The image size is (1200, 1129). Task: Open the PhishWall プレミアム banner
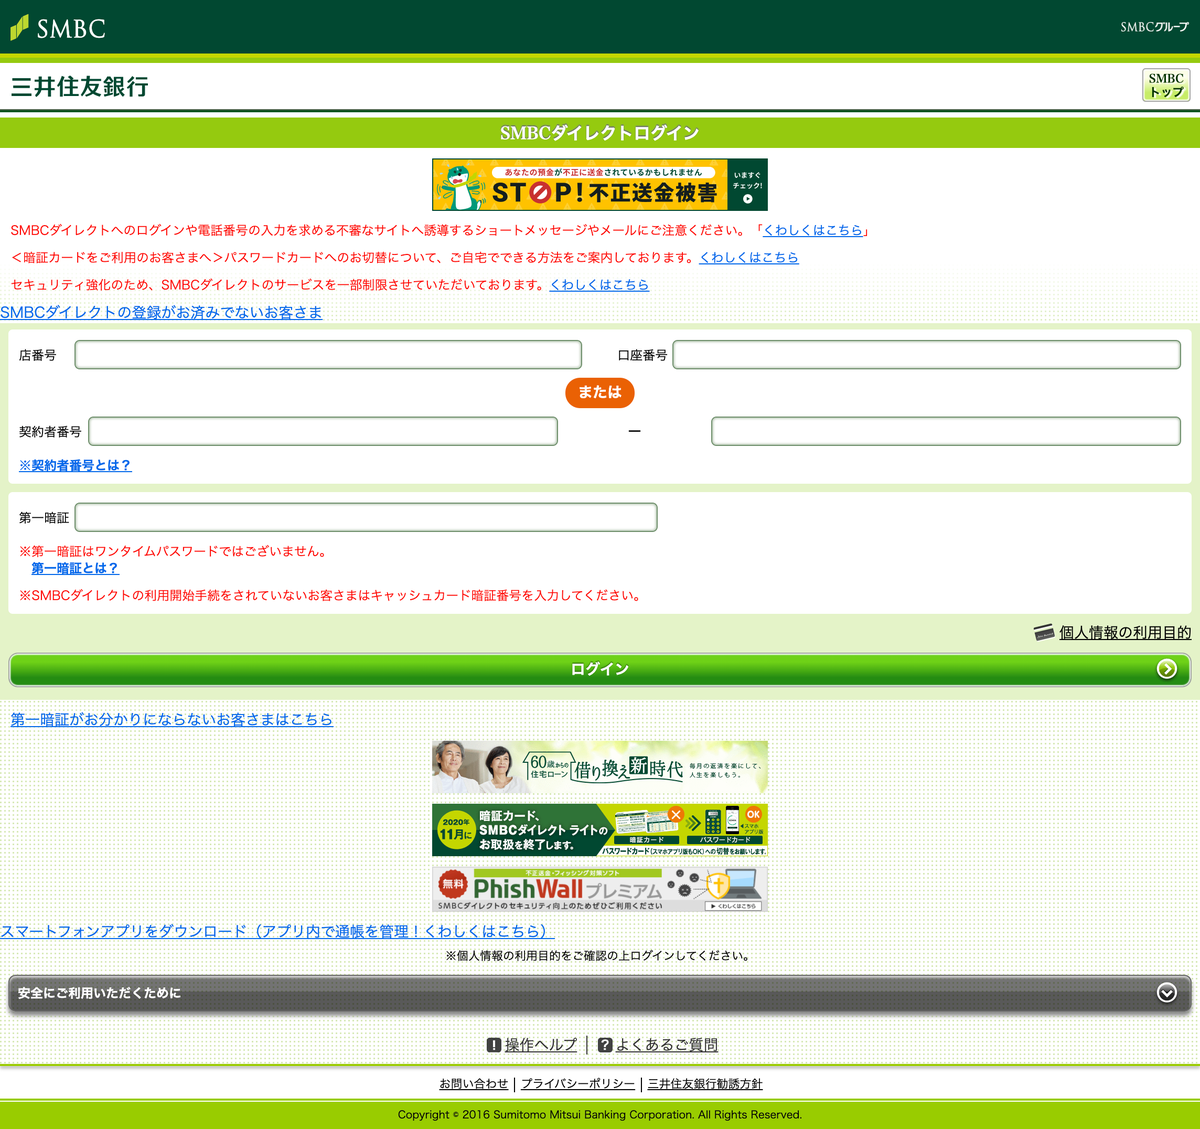(x=600, y=889)
